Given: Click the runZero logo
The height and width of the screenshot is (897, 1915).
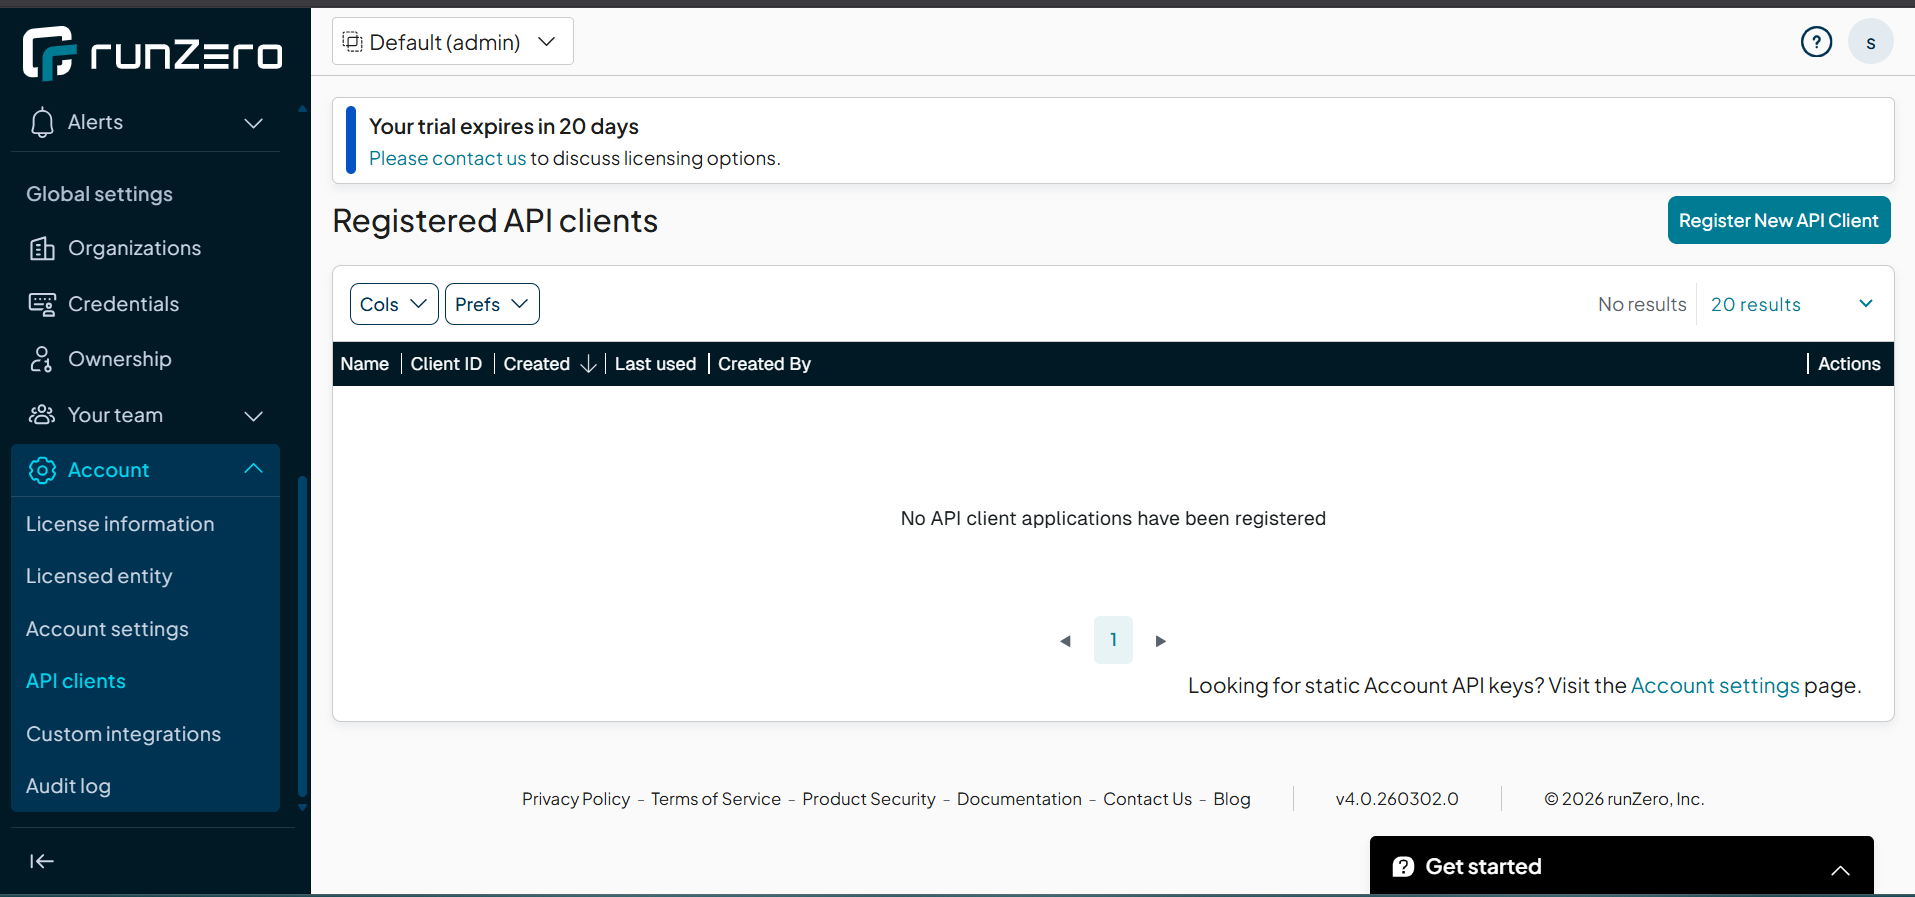Looking at the screenshot, I should (x=152, y=53).
